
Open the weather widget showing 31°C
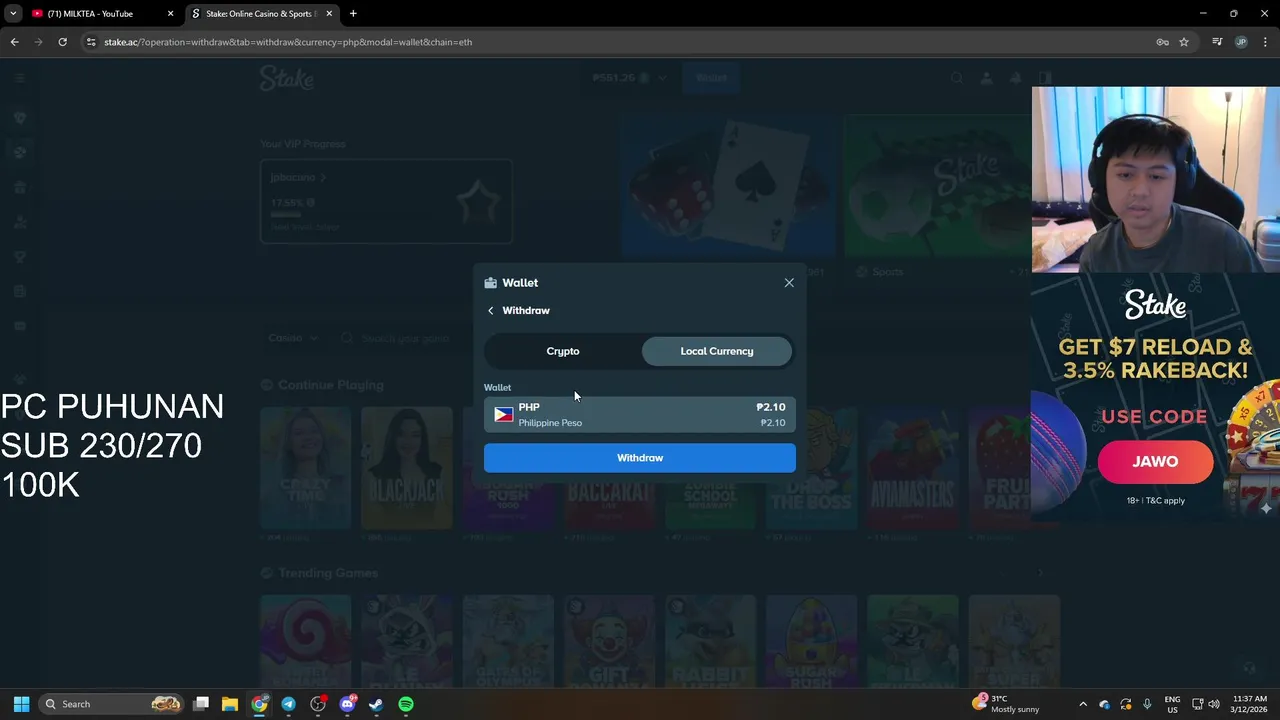(1006, 704)
